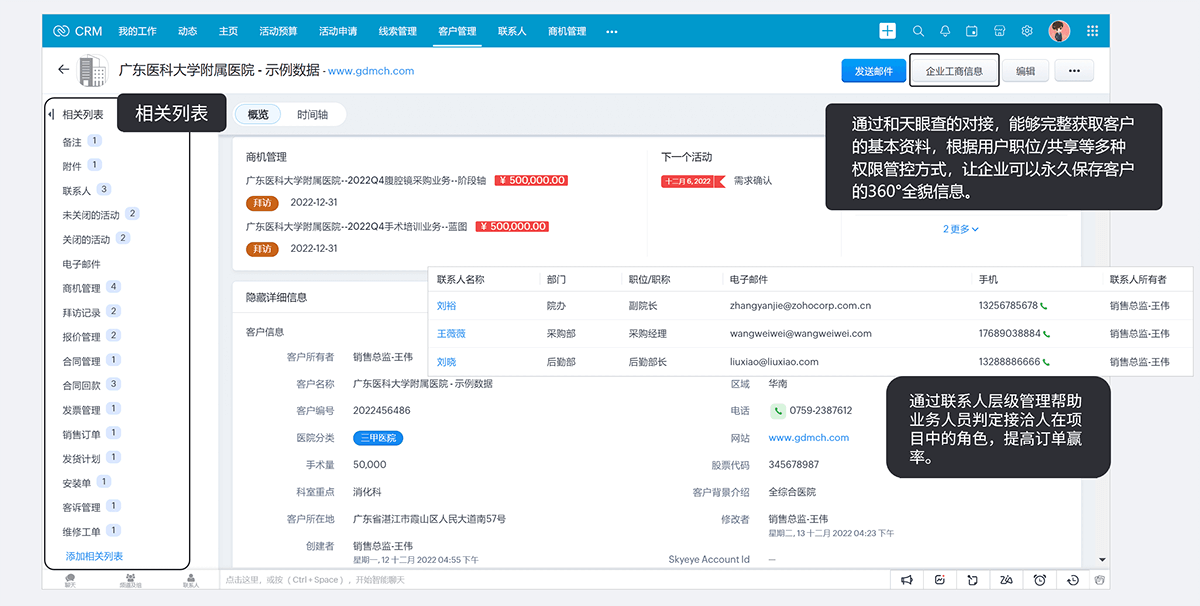The height and width of the screenshot is (606, 1200).
Task: Open contact link 刘晓
Action: click(x=446, y=362)
